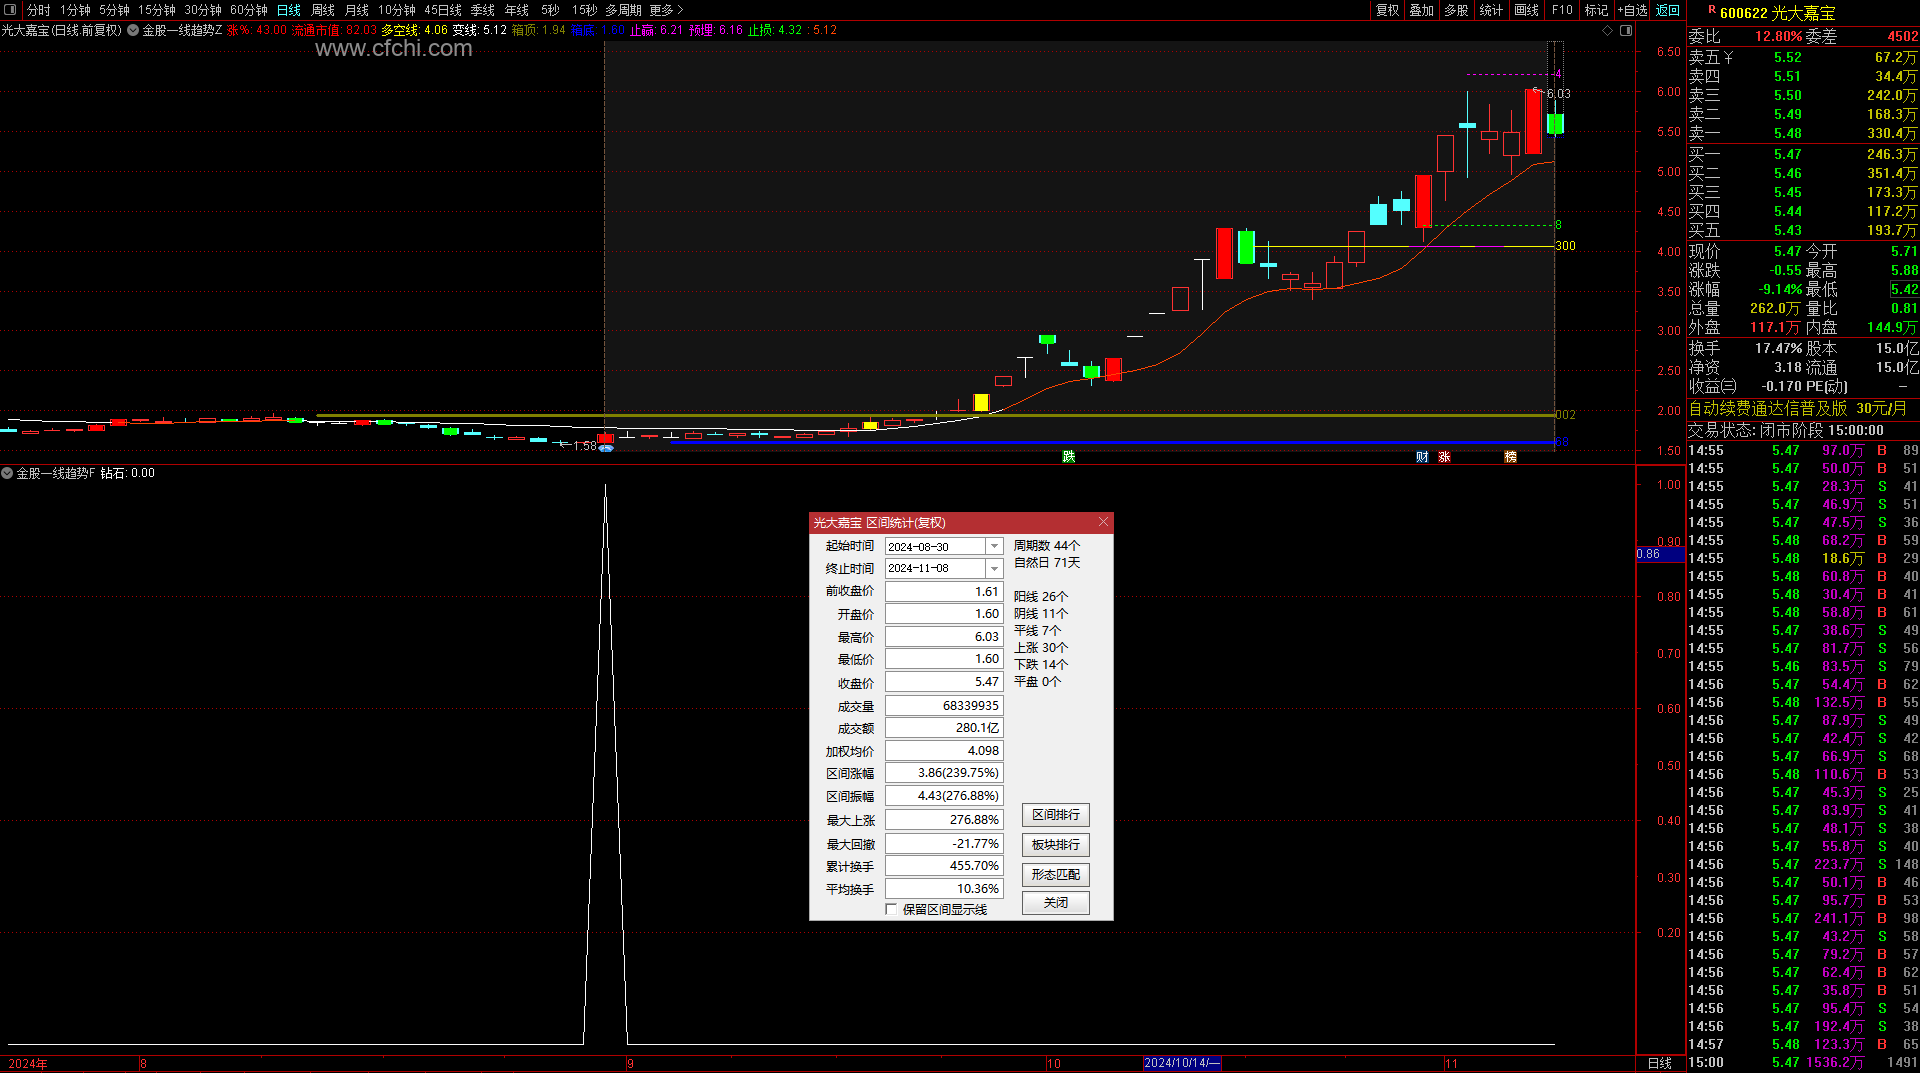Click the 涨 marker icon under the chart
Image resolution: width=1920 pixels, height=1073 pixels.
click(1444, 457)
